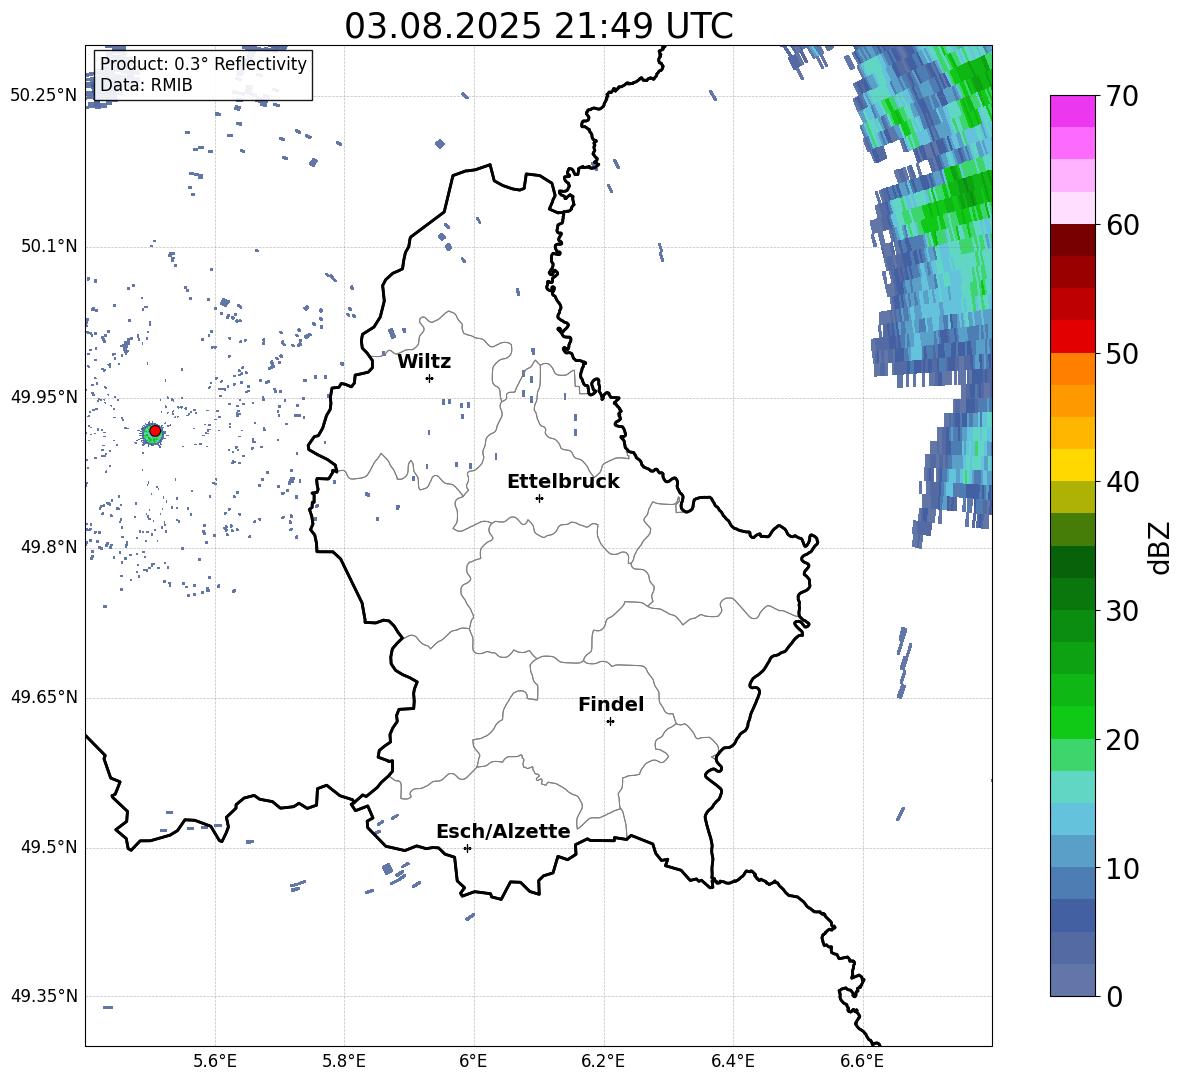1184x1081 pixels.
Task: Click the 6.2°E longitude label
Action: point(603,1061)
